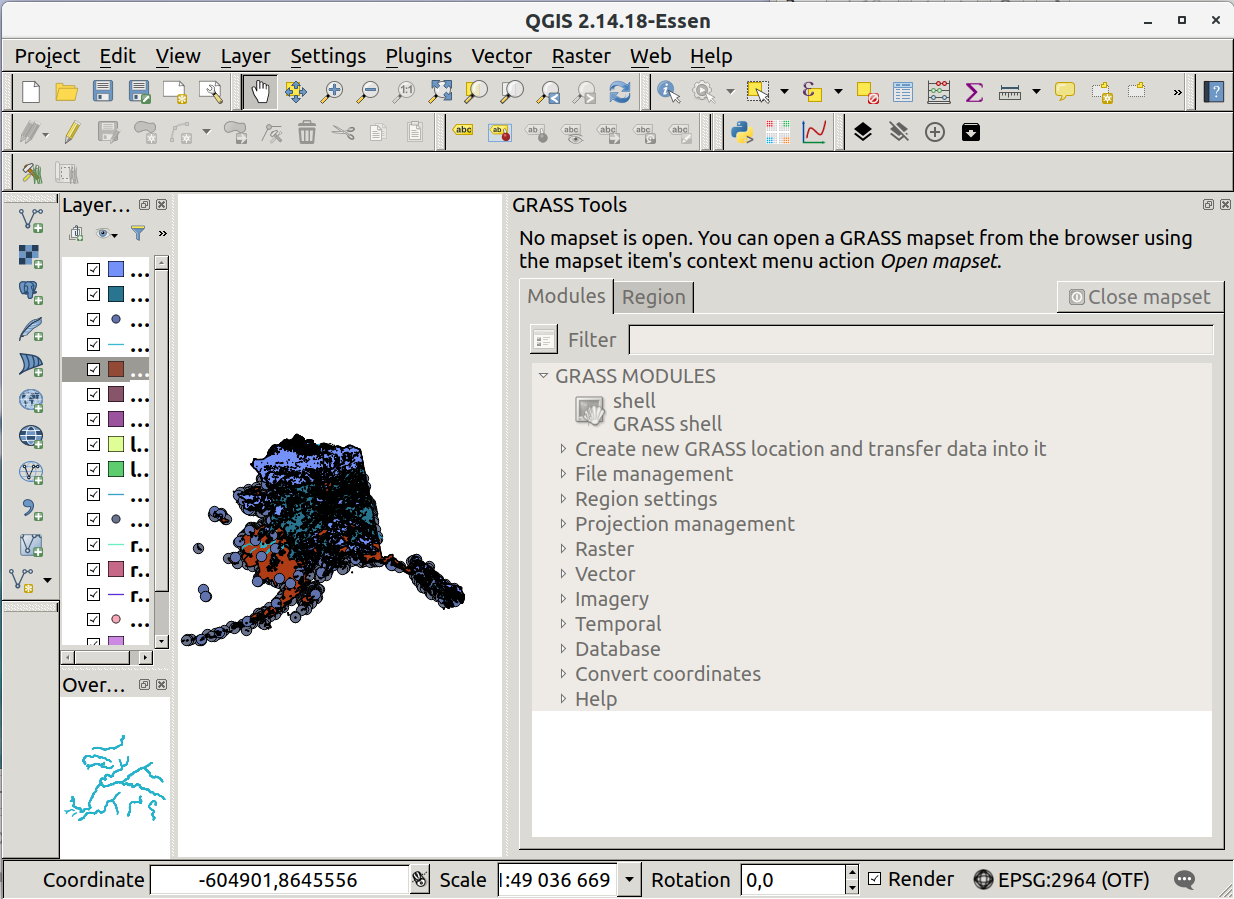Screen dimensions: 1234x899
Task: Toggle the Render checkbox in status bar
Action: click(x=875, y=879)
